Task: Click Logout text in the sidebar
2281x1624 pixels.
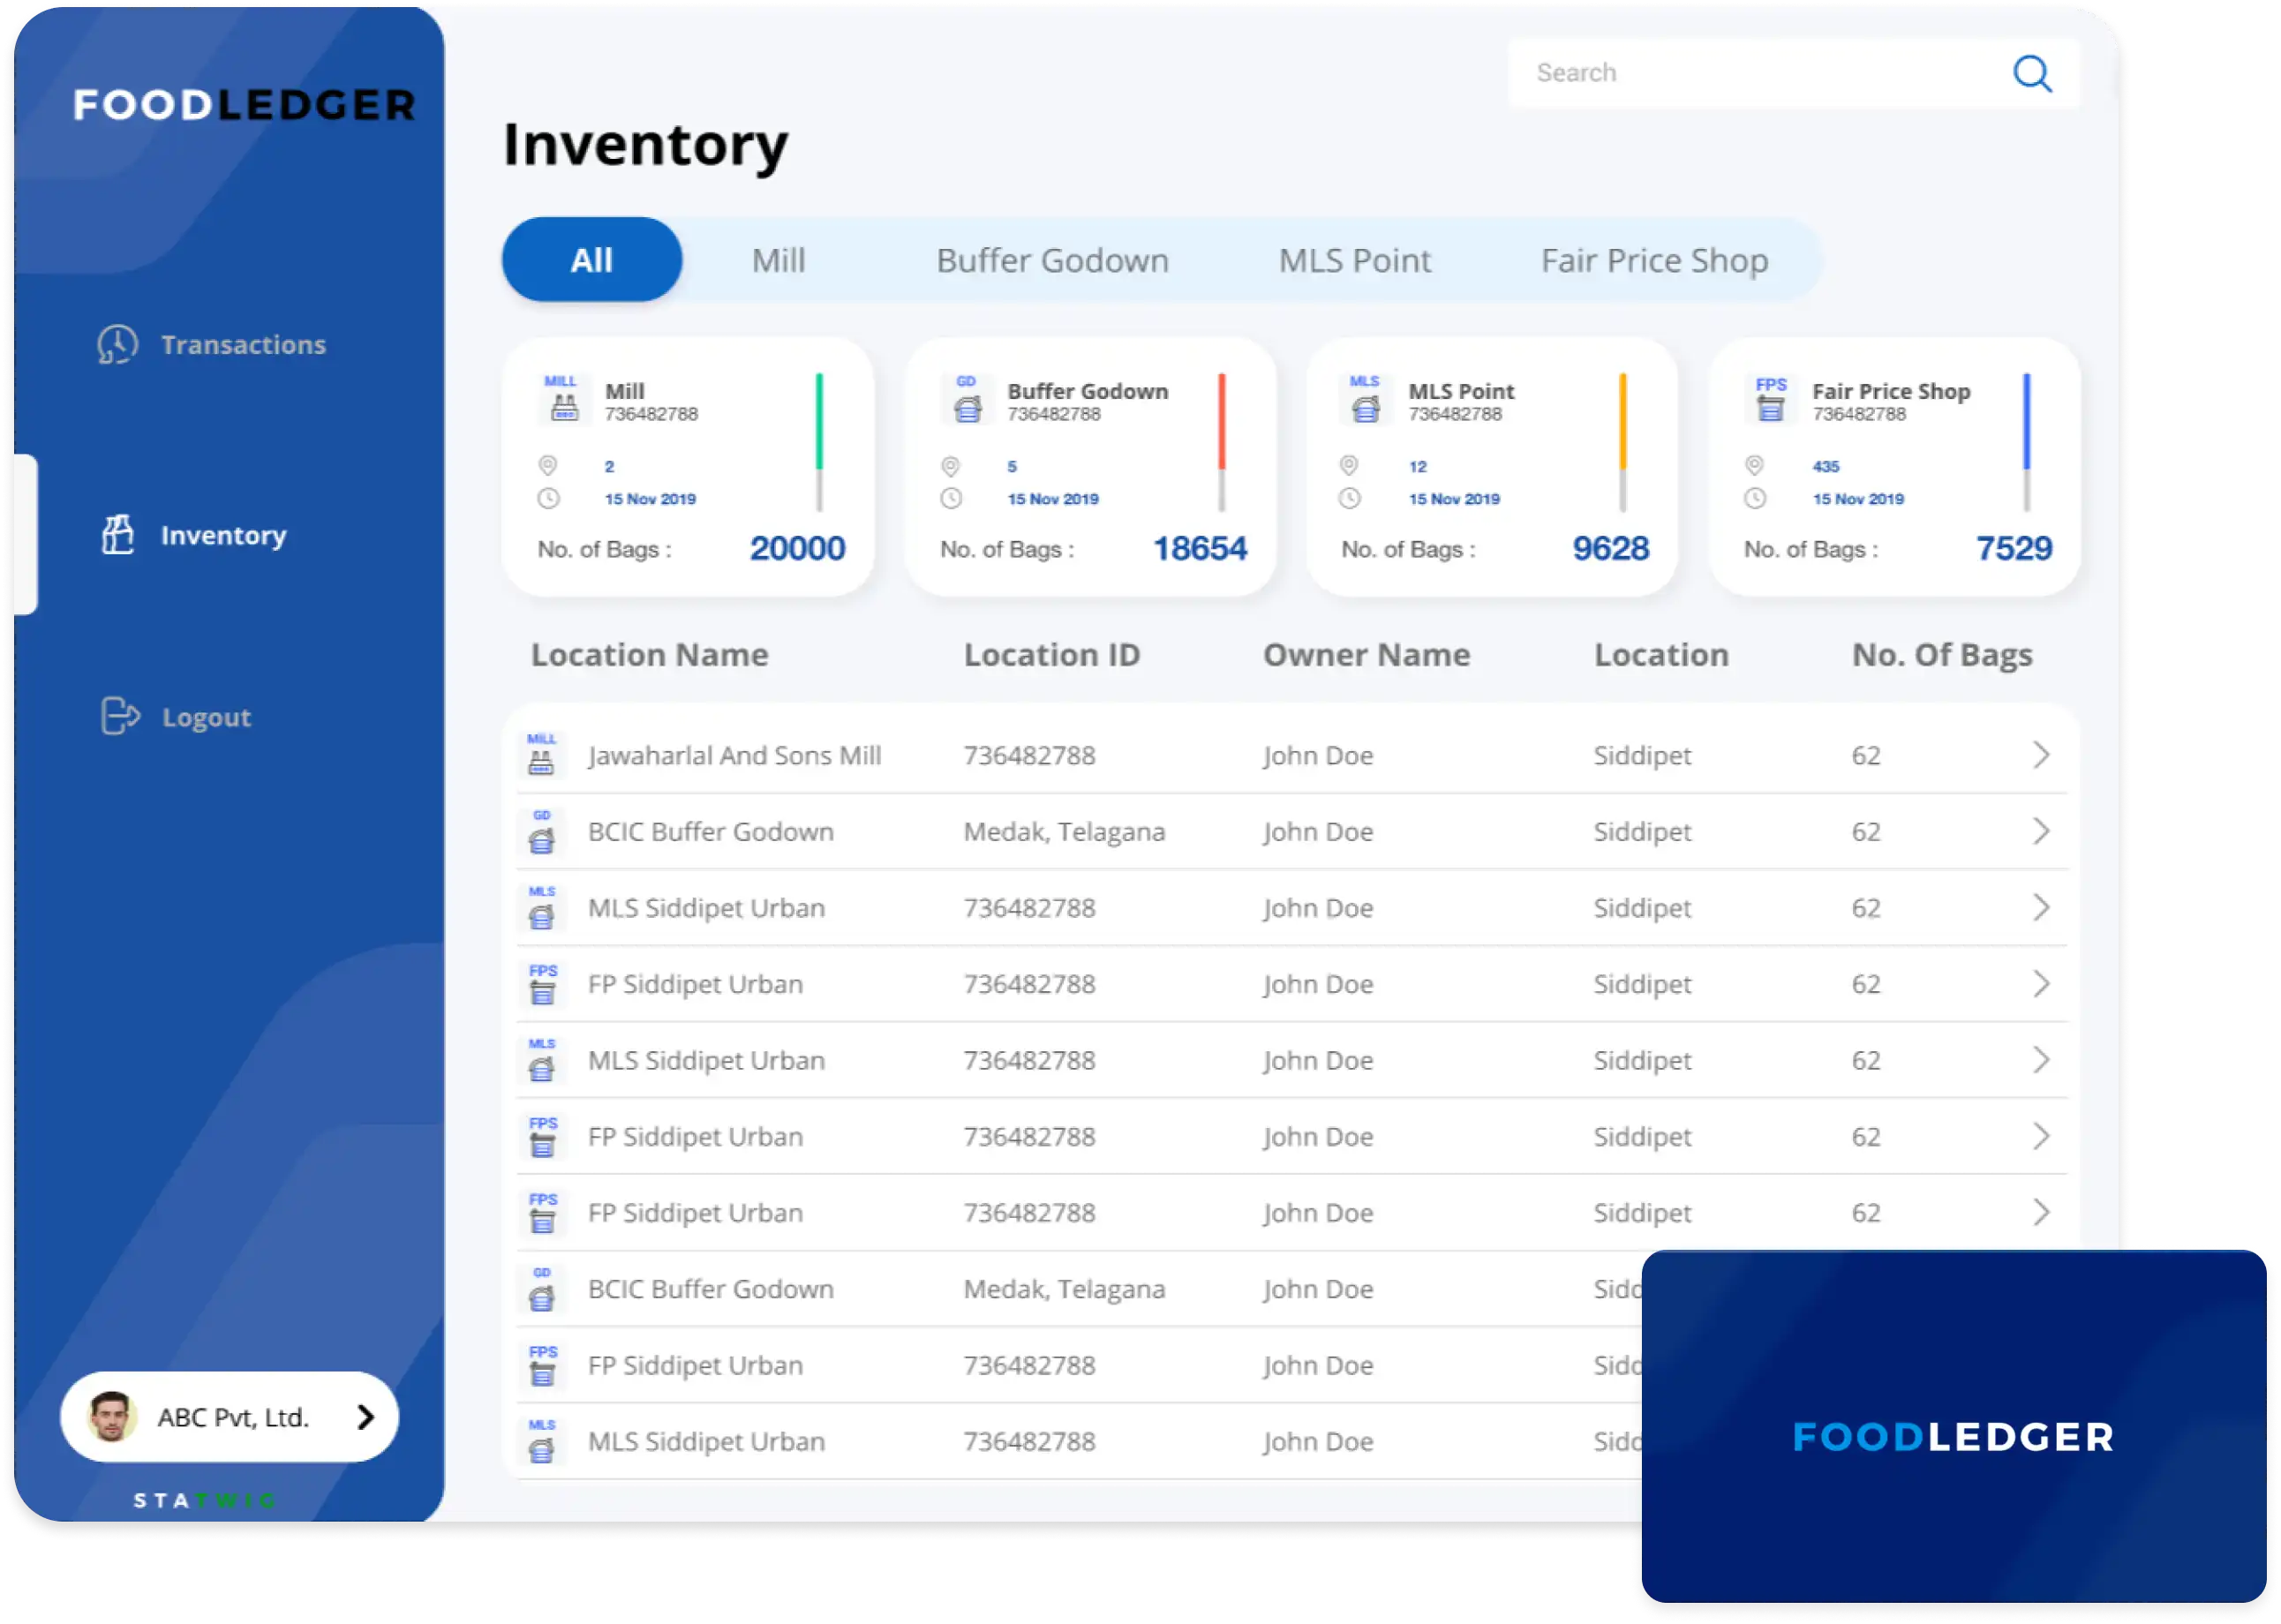Action: coord(206,718)
